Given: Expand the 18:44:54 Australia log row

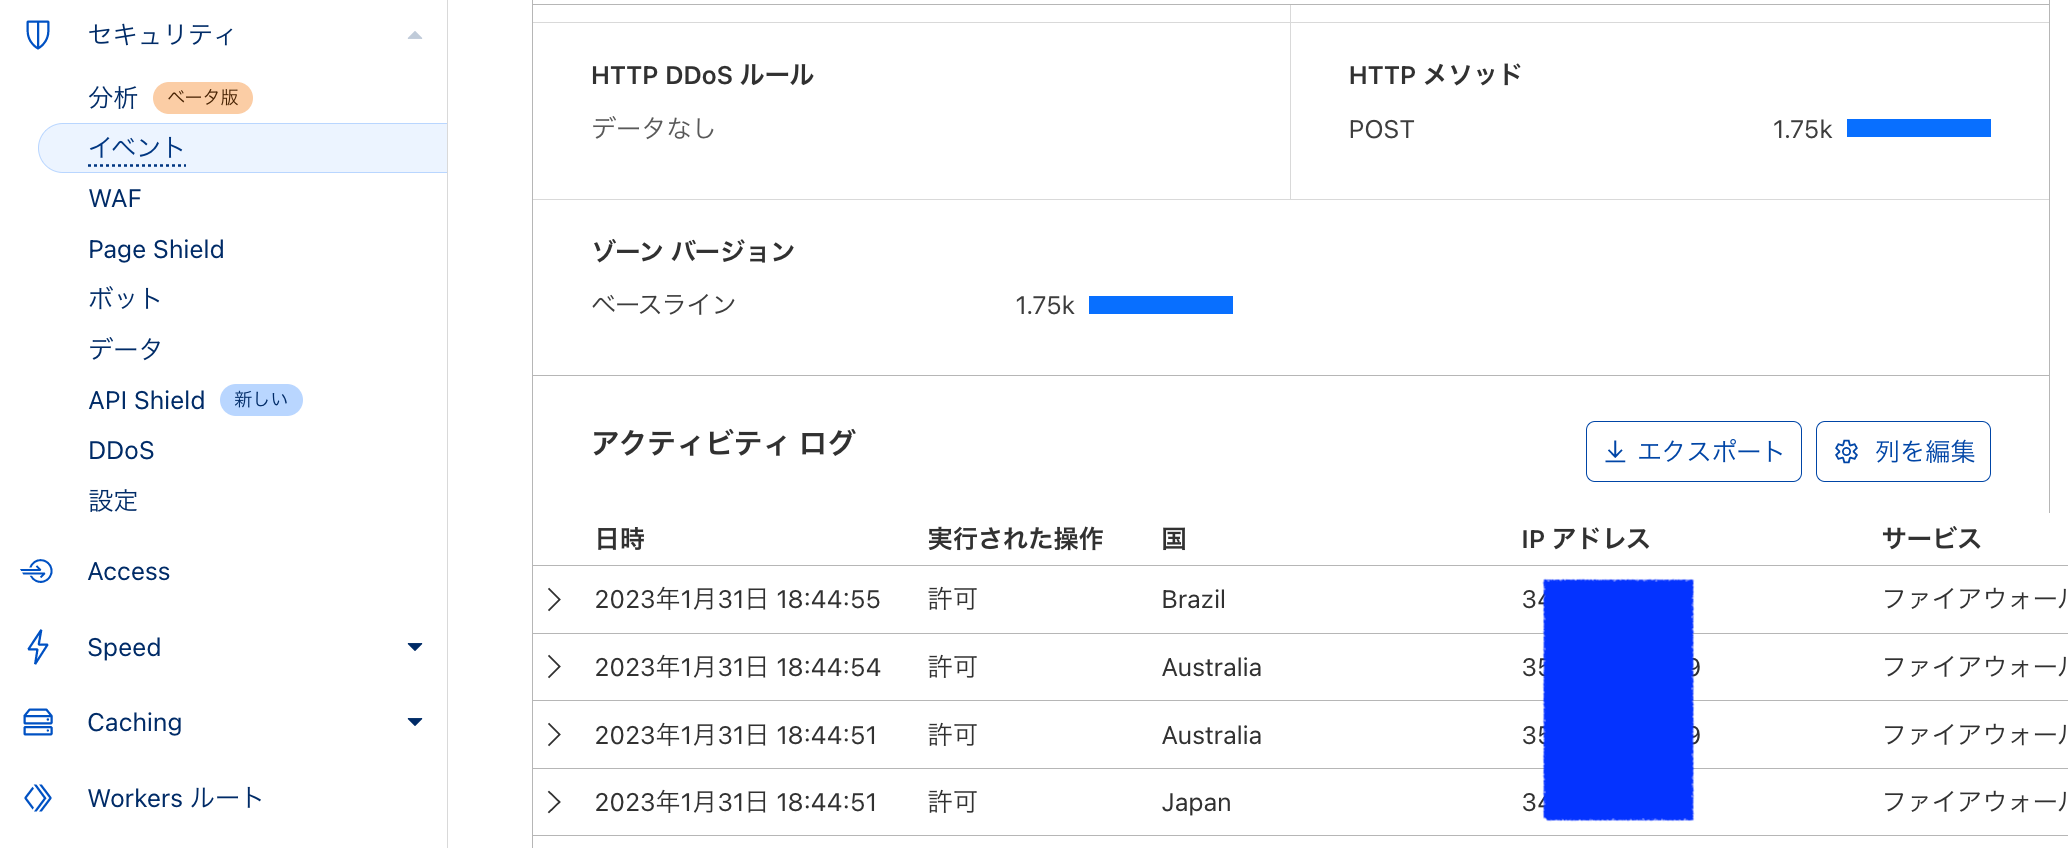Looking at the screenshot, I should click(x=555, y=667).
